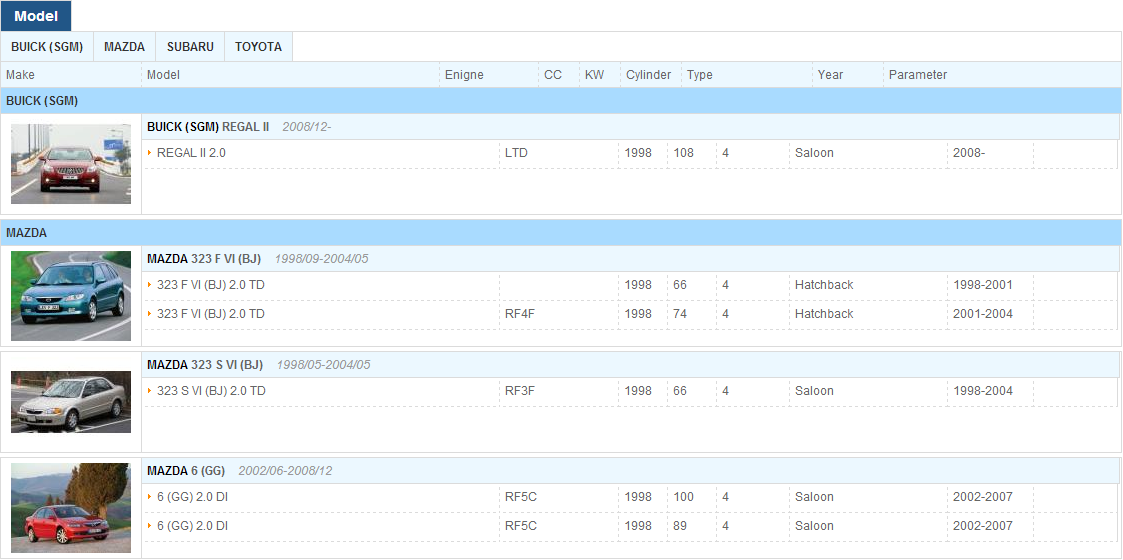Click the 89 KW value

point(680,526)
